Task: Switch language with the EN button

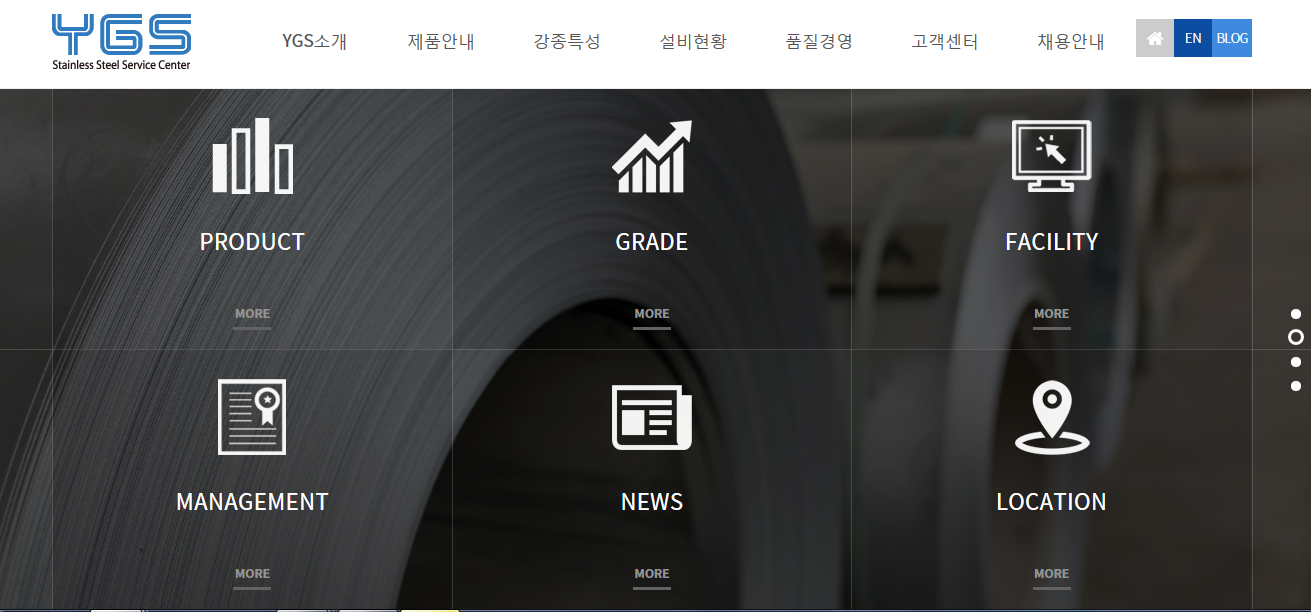Action: (x=1193, y=38)
